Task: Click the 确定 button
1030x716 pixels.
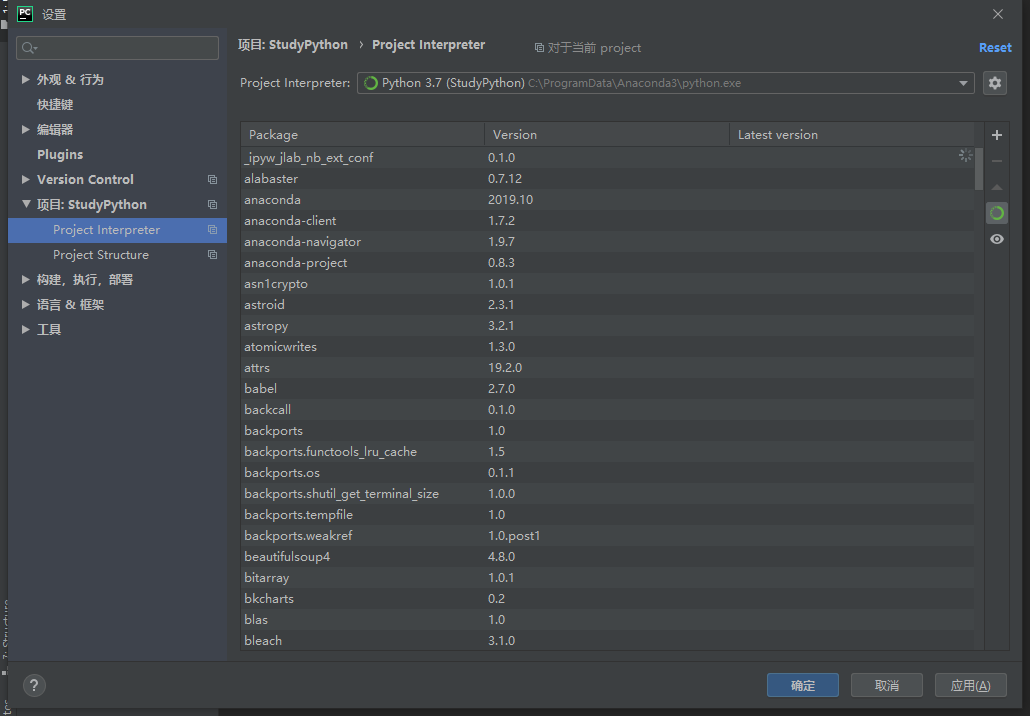Action: tap(803, 685)
